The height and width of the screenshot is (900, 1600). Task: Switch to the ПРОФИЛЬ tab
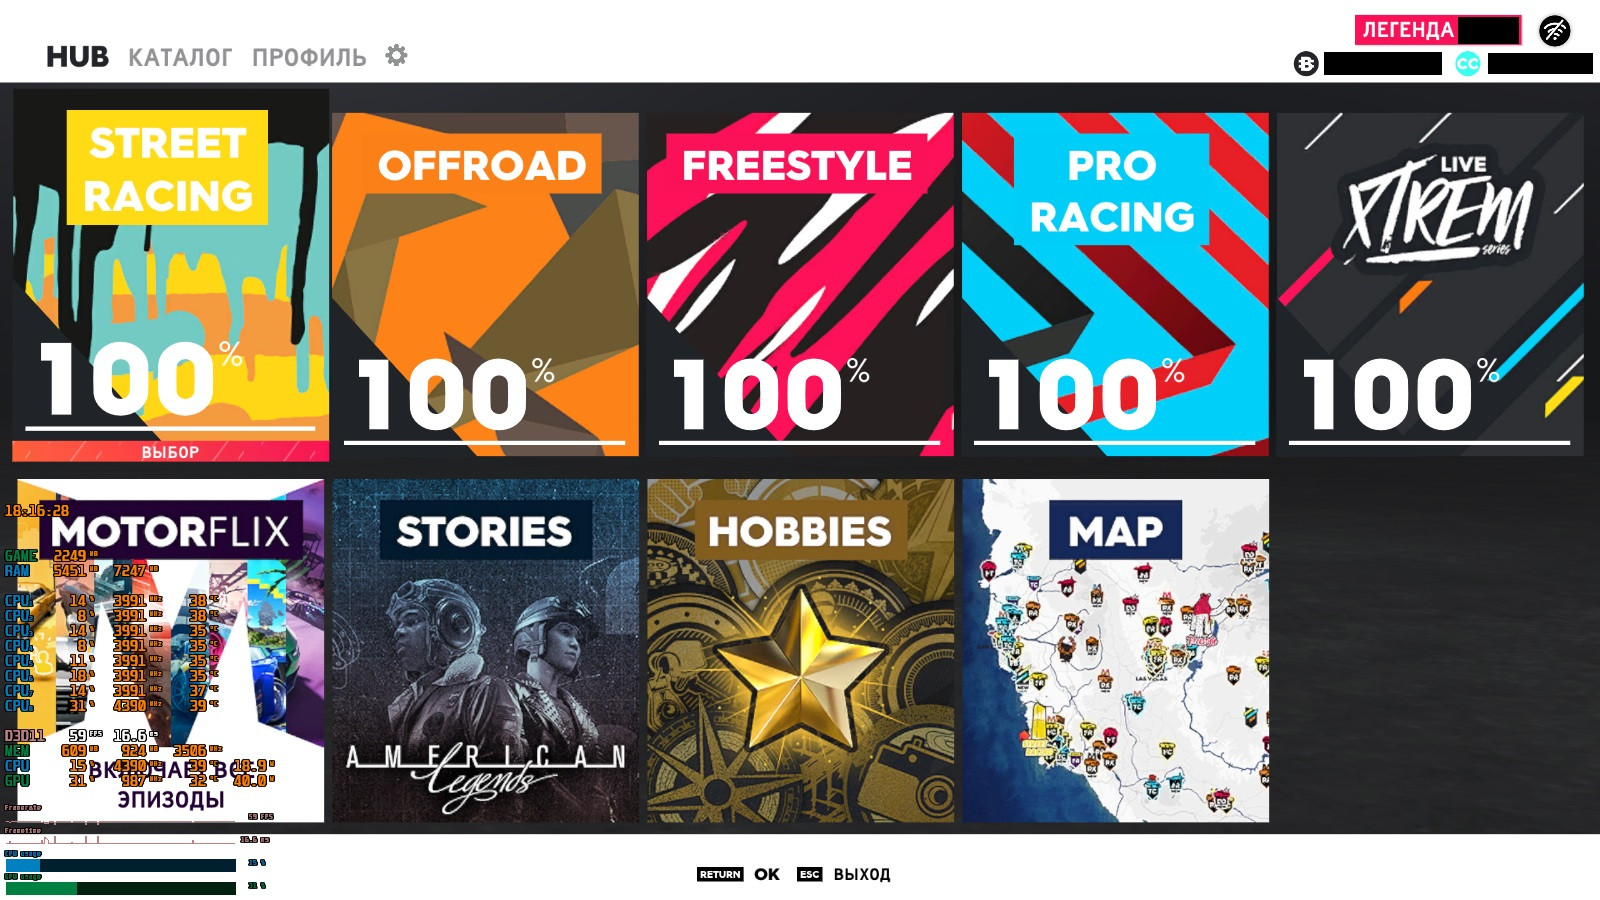tap(309, 57)
